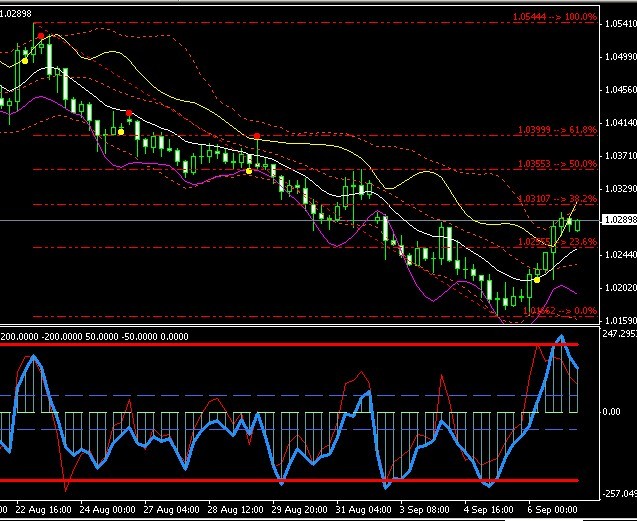Click the 1.05410 price axis value
This screenshot has height=521, width=637.
click(620, 24)
